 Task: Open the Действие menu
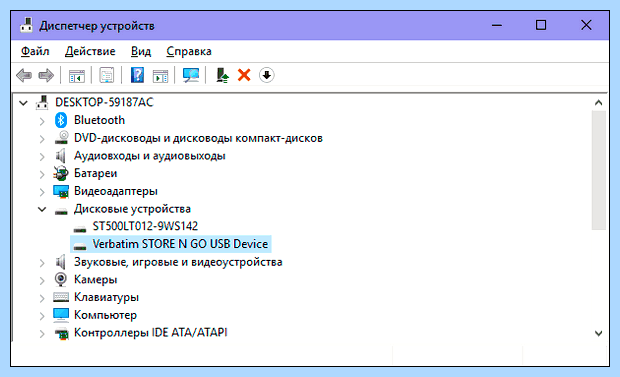[90, 51]
